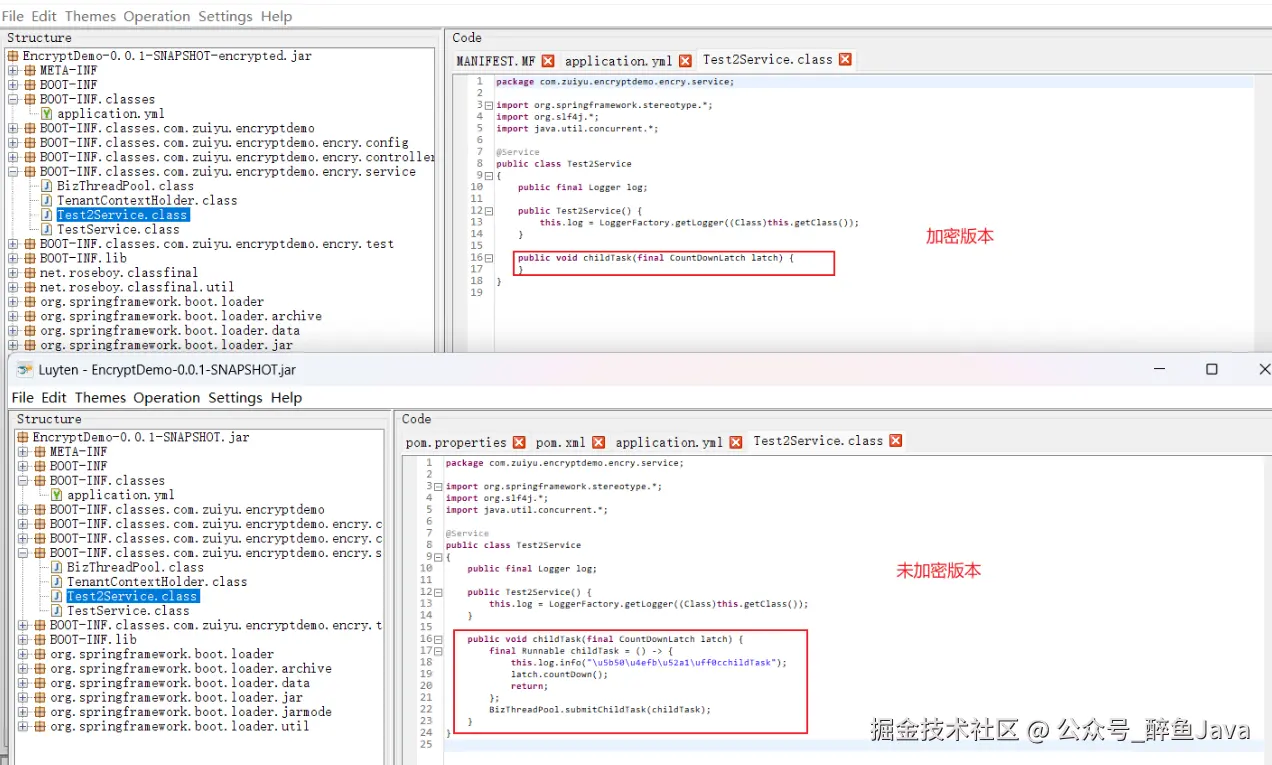The image size is (1272, 765).
Task: Collapse class body fold on line 9, encrypted code
Action: (489, 175)
